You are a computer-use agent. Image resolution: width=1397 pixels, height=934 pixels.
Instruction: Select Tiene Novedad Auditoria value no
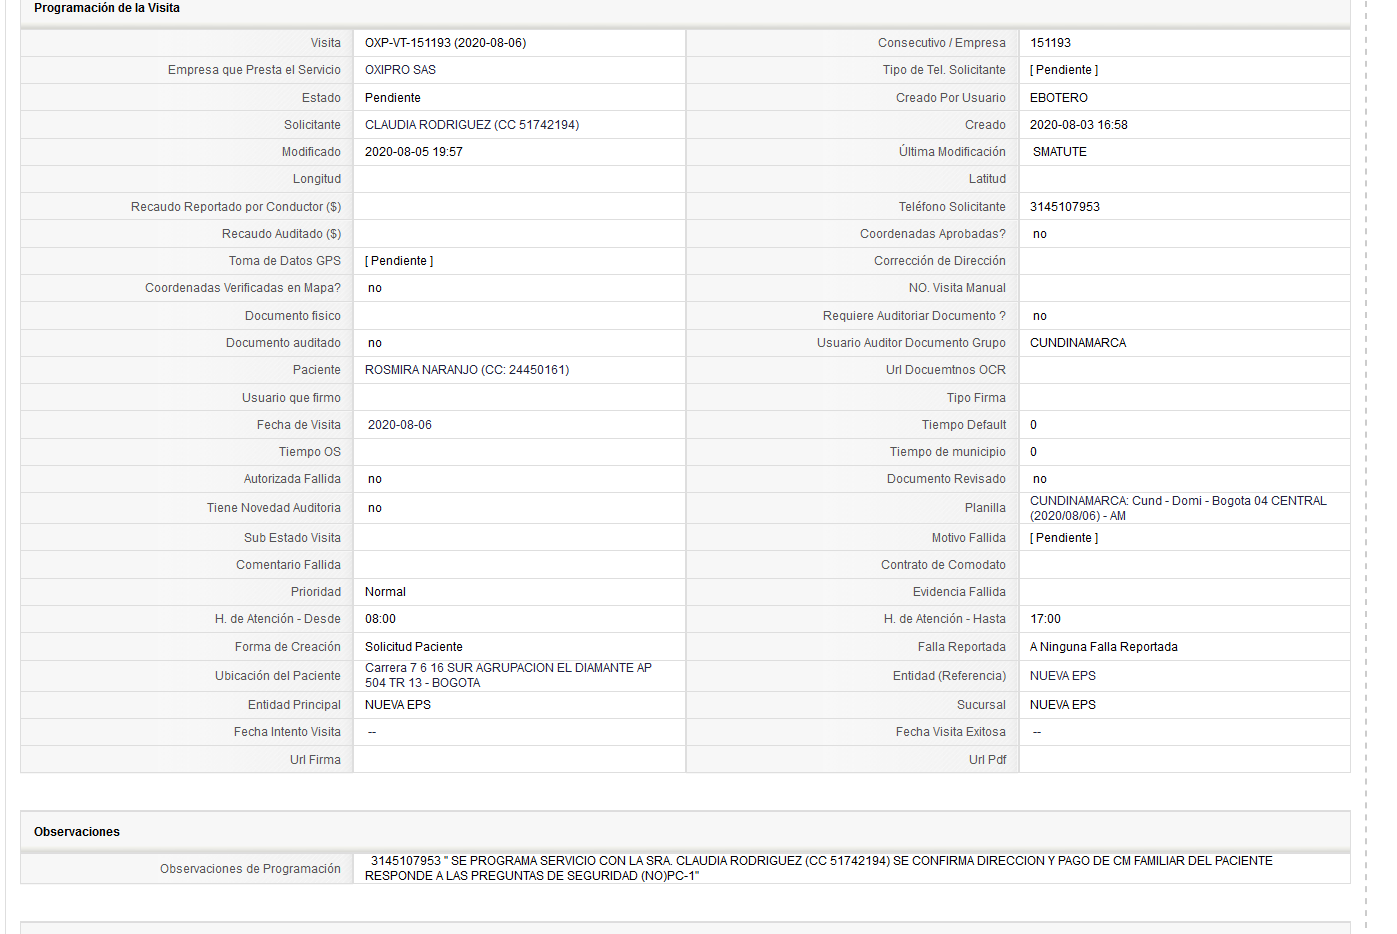pyautogui.click(x=375, y=508)
